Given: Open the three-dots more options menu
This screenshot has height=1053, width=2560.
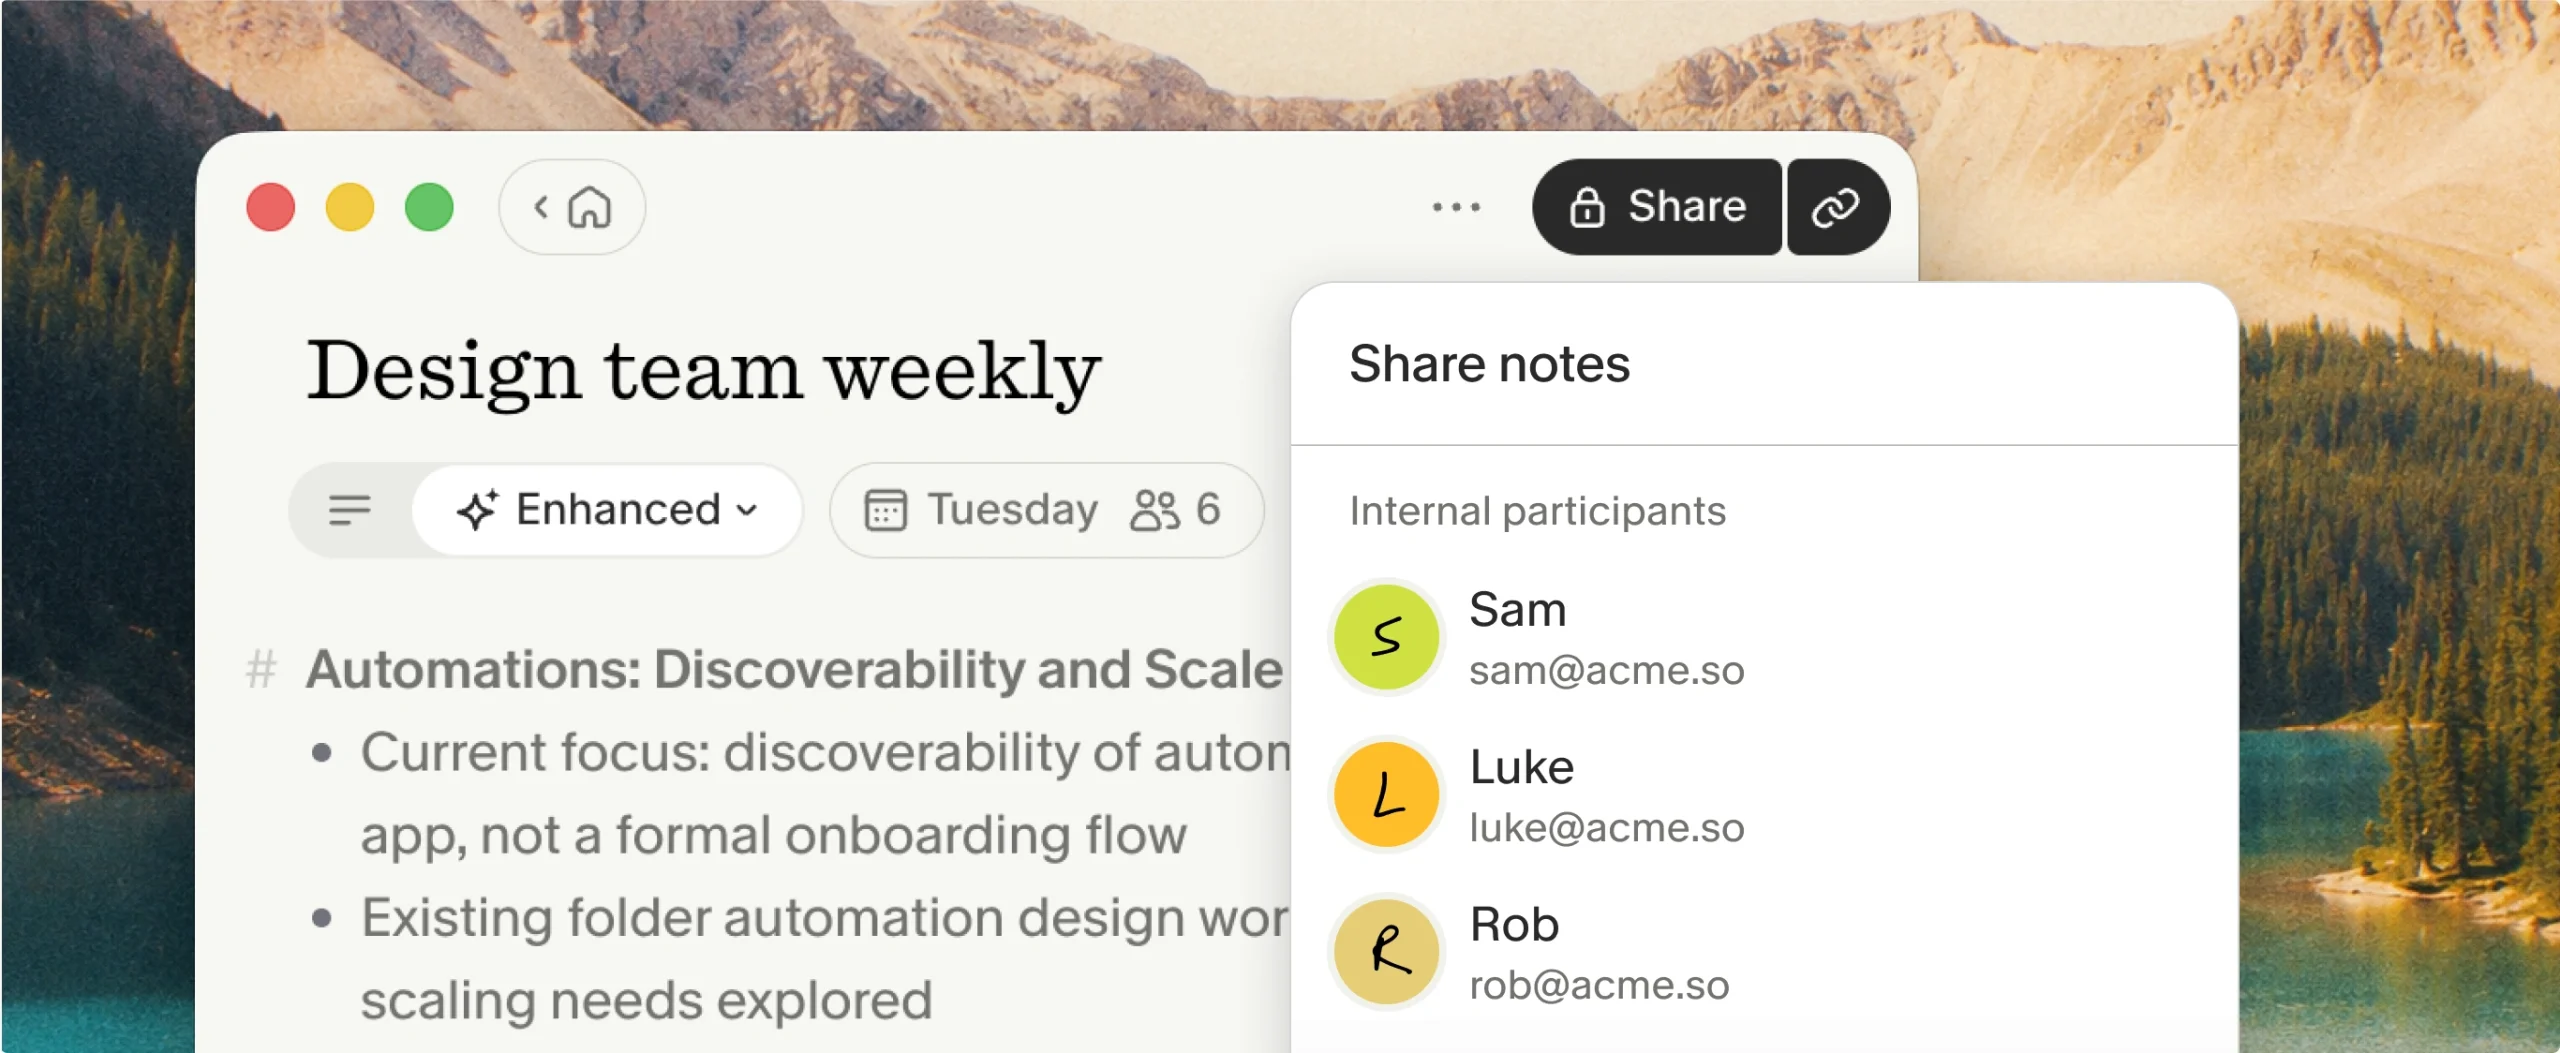Looking at the screenshot, I should click(1456, 207).
